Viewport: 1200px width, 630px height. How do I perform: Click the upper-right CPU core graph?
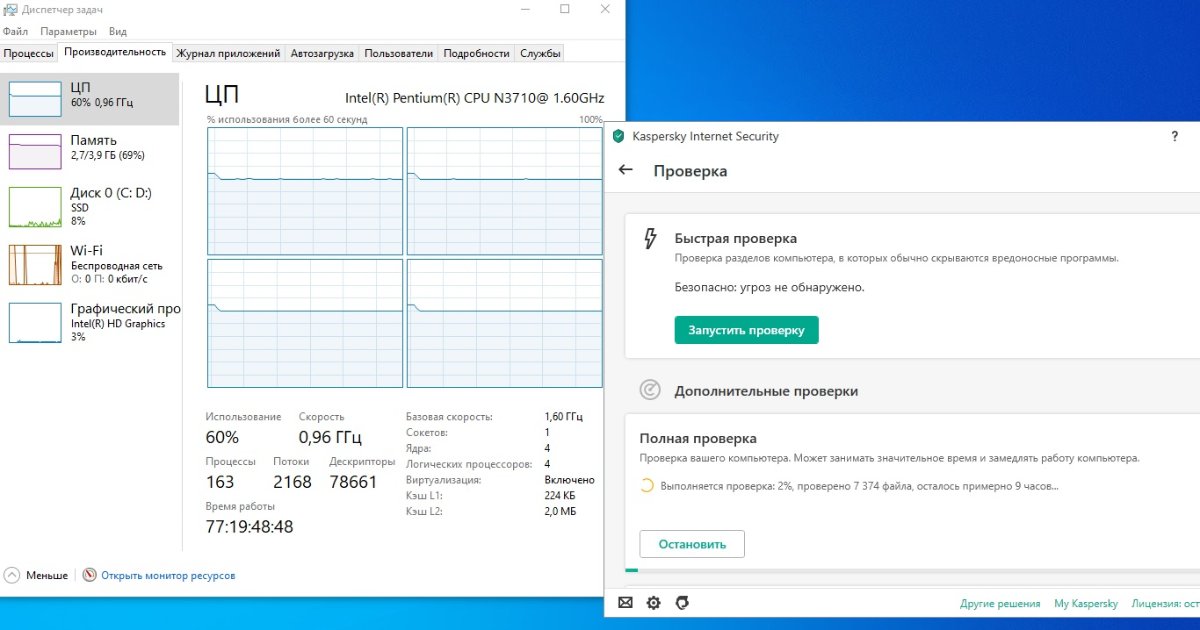505,191
